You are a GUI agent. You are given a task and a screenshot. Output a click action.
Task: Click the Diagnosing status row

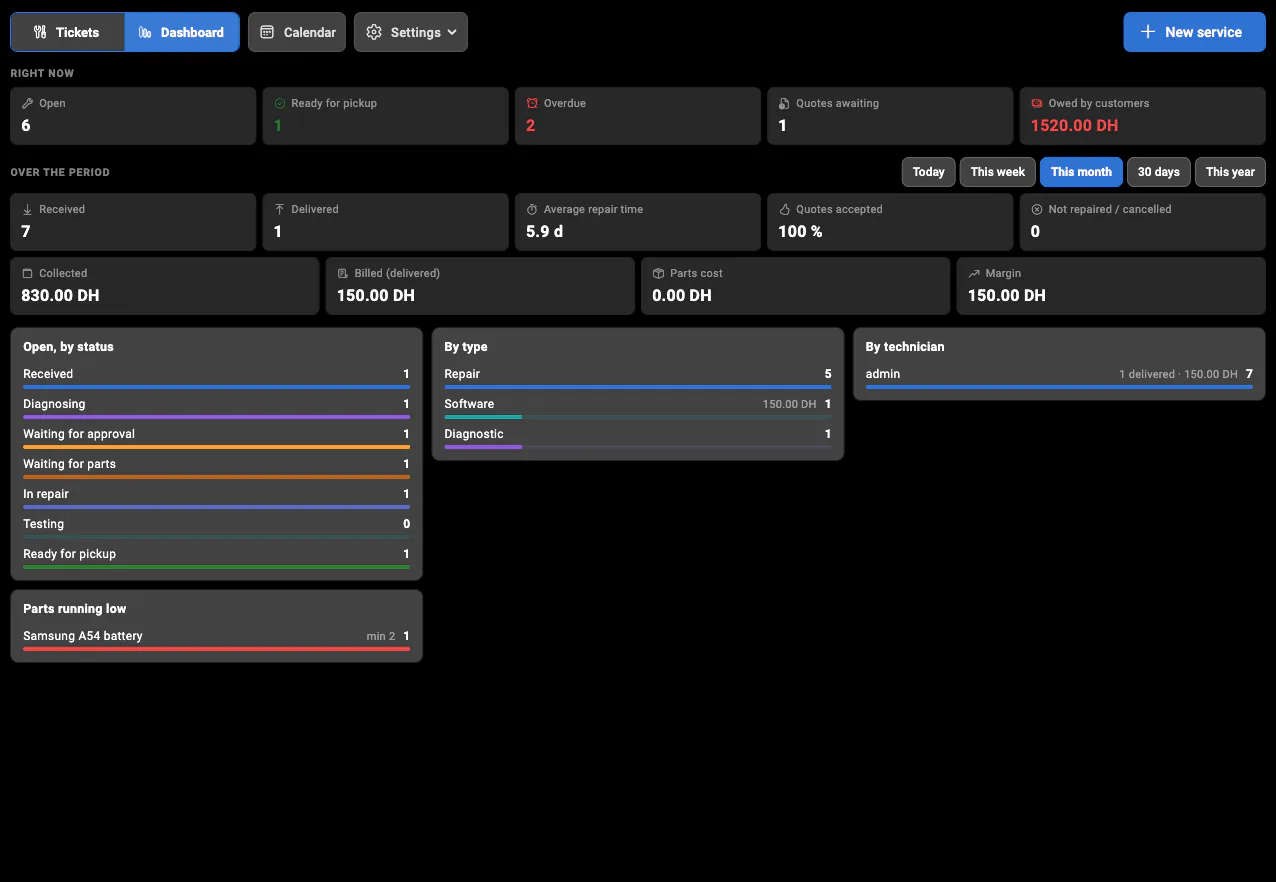point(216,408)
